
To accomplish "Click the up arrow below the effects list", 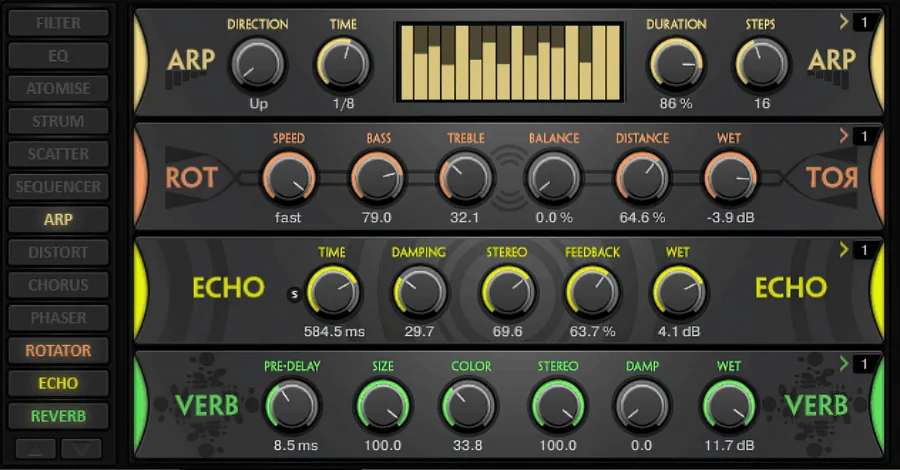I will 36,449.
